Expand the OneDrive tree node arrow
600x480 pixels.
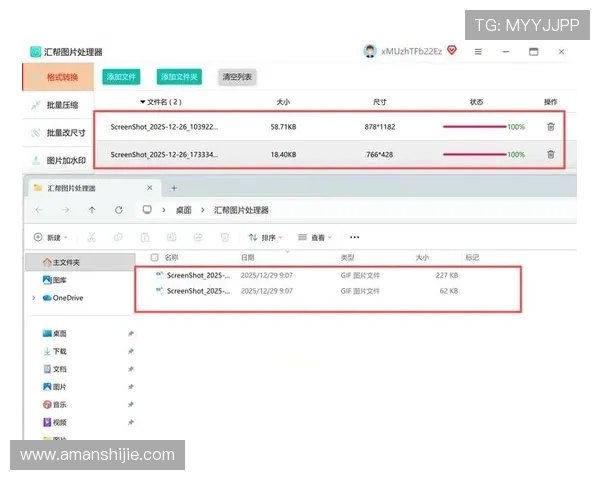34,298
